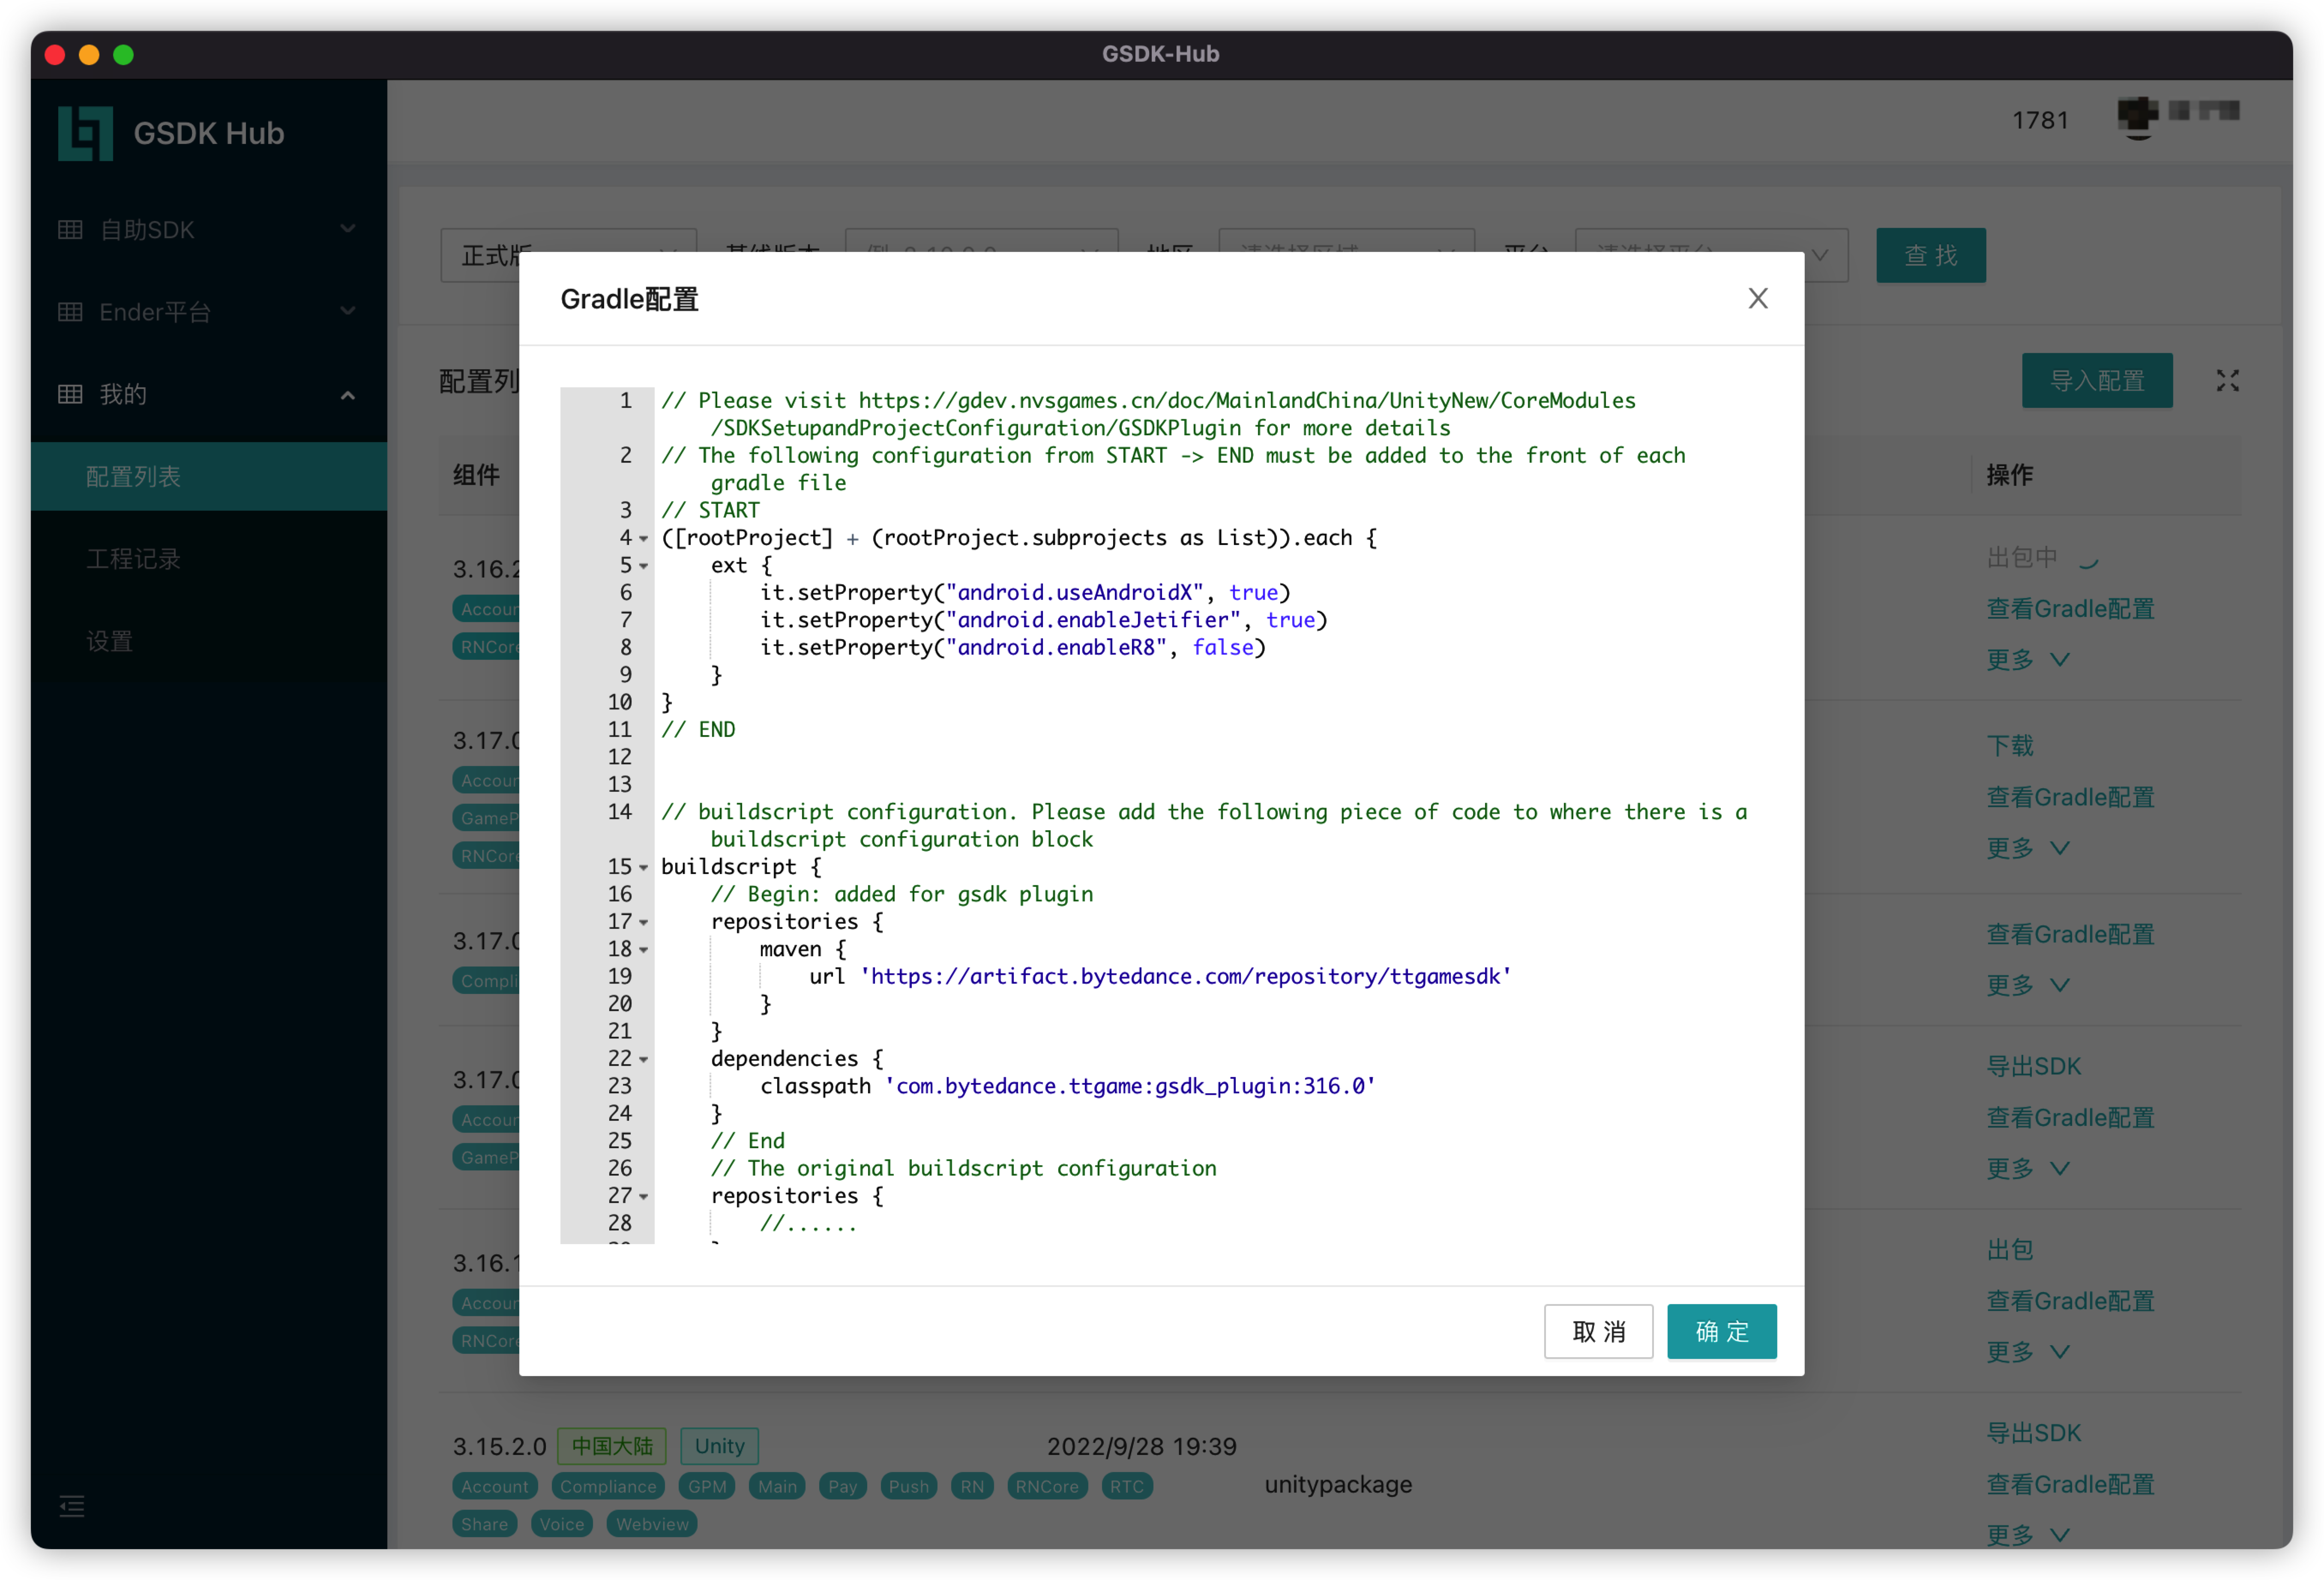The width and height of the screenshot is (2324, 1580).
Task: Click the Pay component tag
Action: pos(843,1486)
